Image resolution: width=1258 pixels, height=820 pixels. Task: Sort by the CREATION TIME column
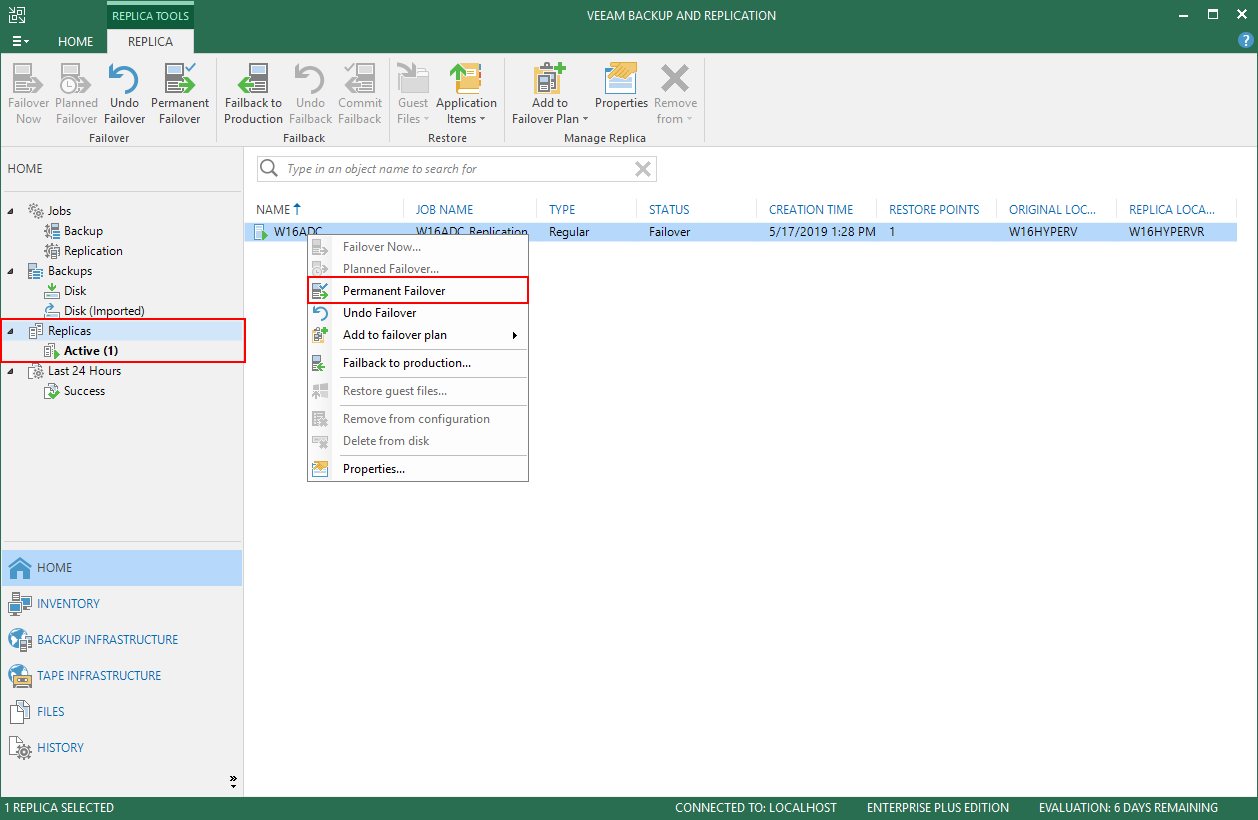[811, 210]
